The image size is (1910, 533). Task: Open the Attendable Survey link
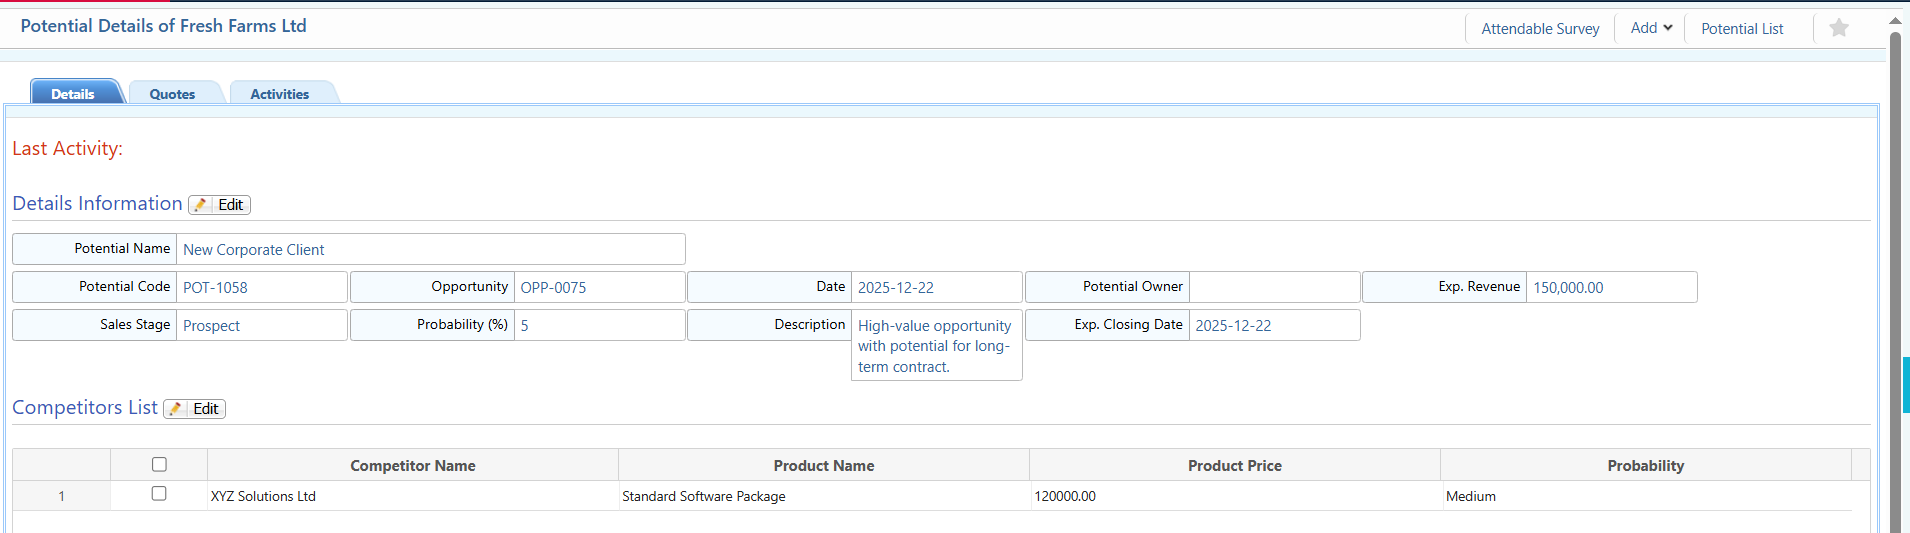1540,29
